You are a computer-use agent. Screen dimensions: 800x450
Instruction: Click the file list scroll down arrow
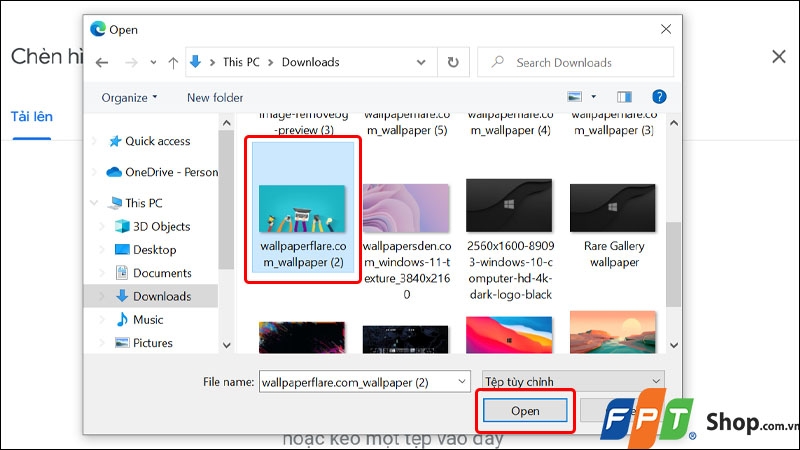(673, 345)
